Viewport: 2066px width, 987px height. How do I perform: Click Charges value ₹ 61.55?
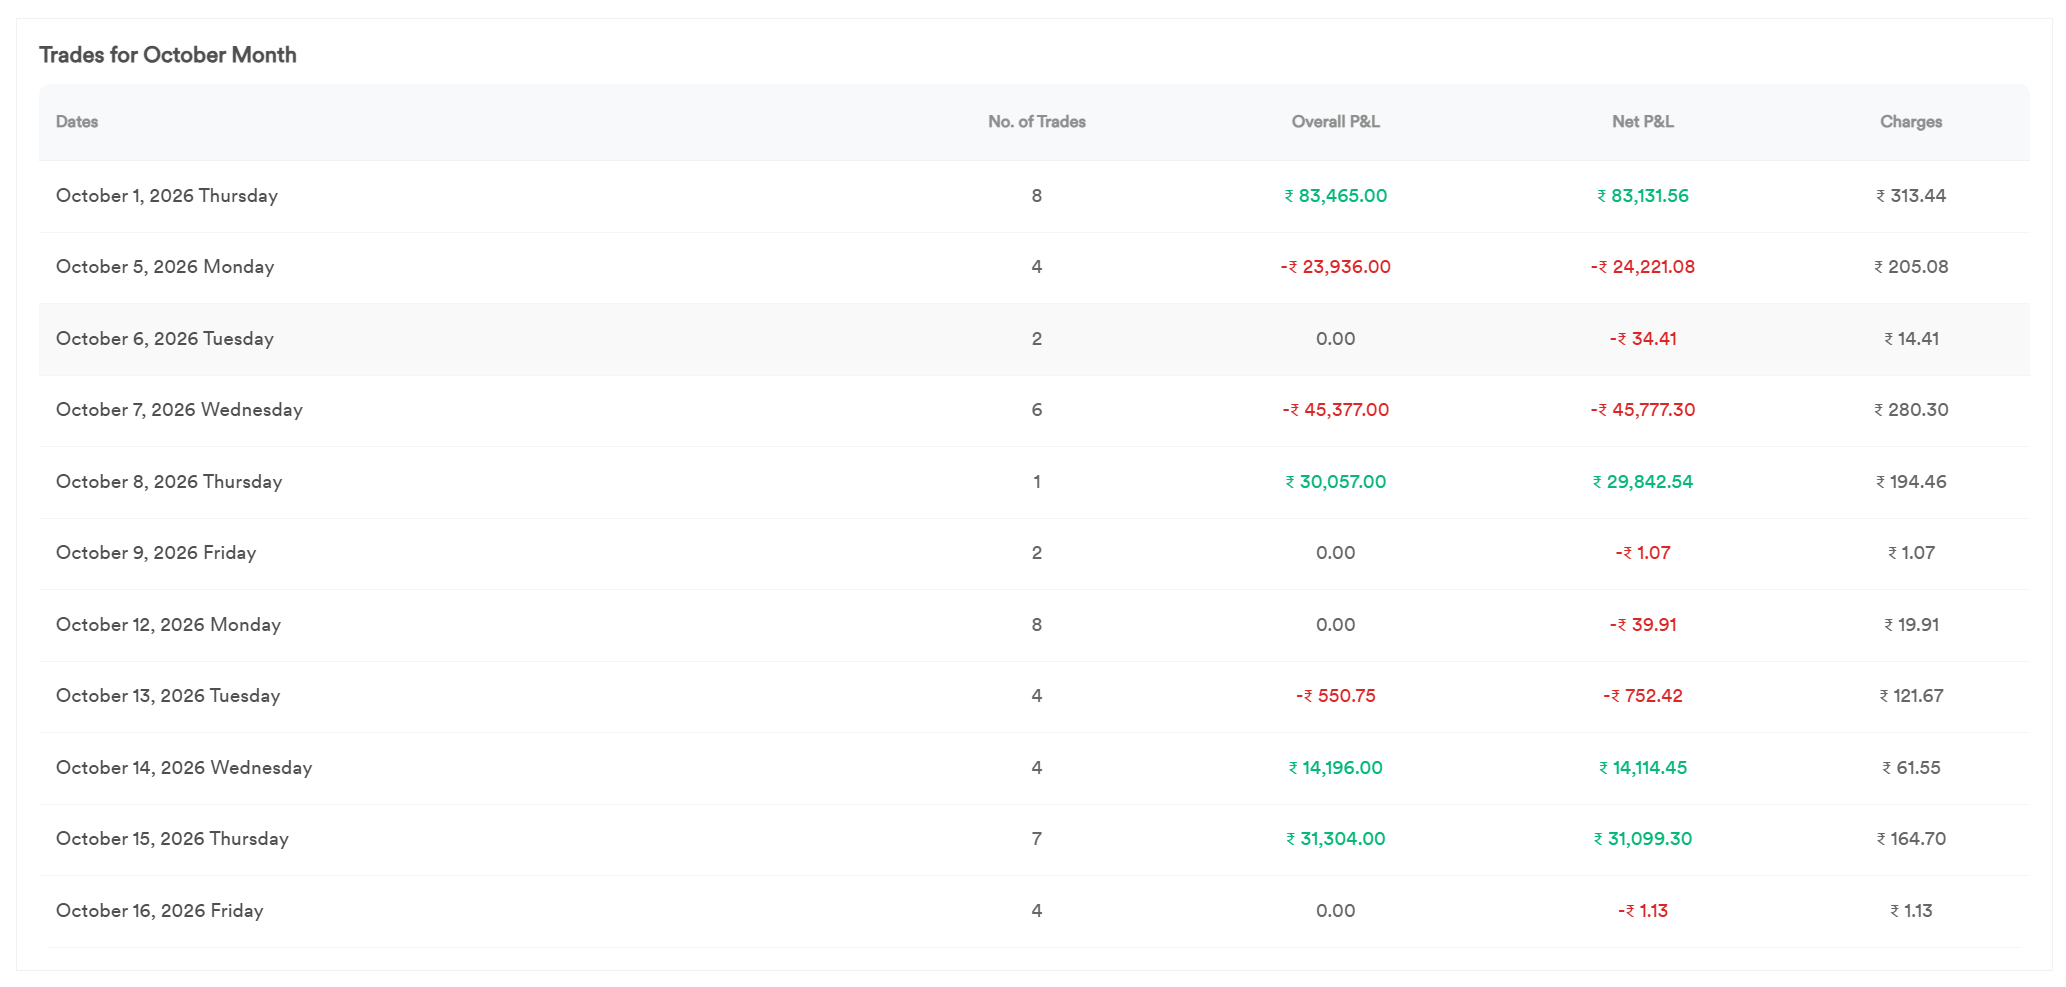1911,768
